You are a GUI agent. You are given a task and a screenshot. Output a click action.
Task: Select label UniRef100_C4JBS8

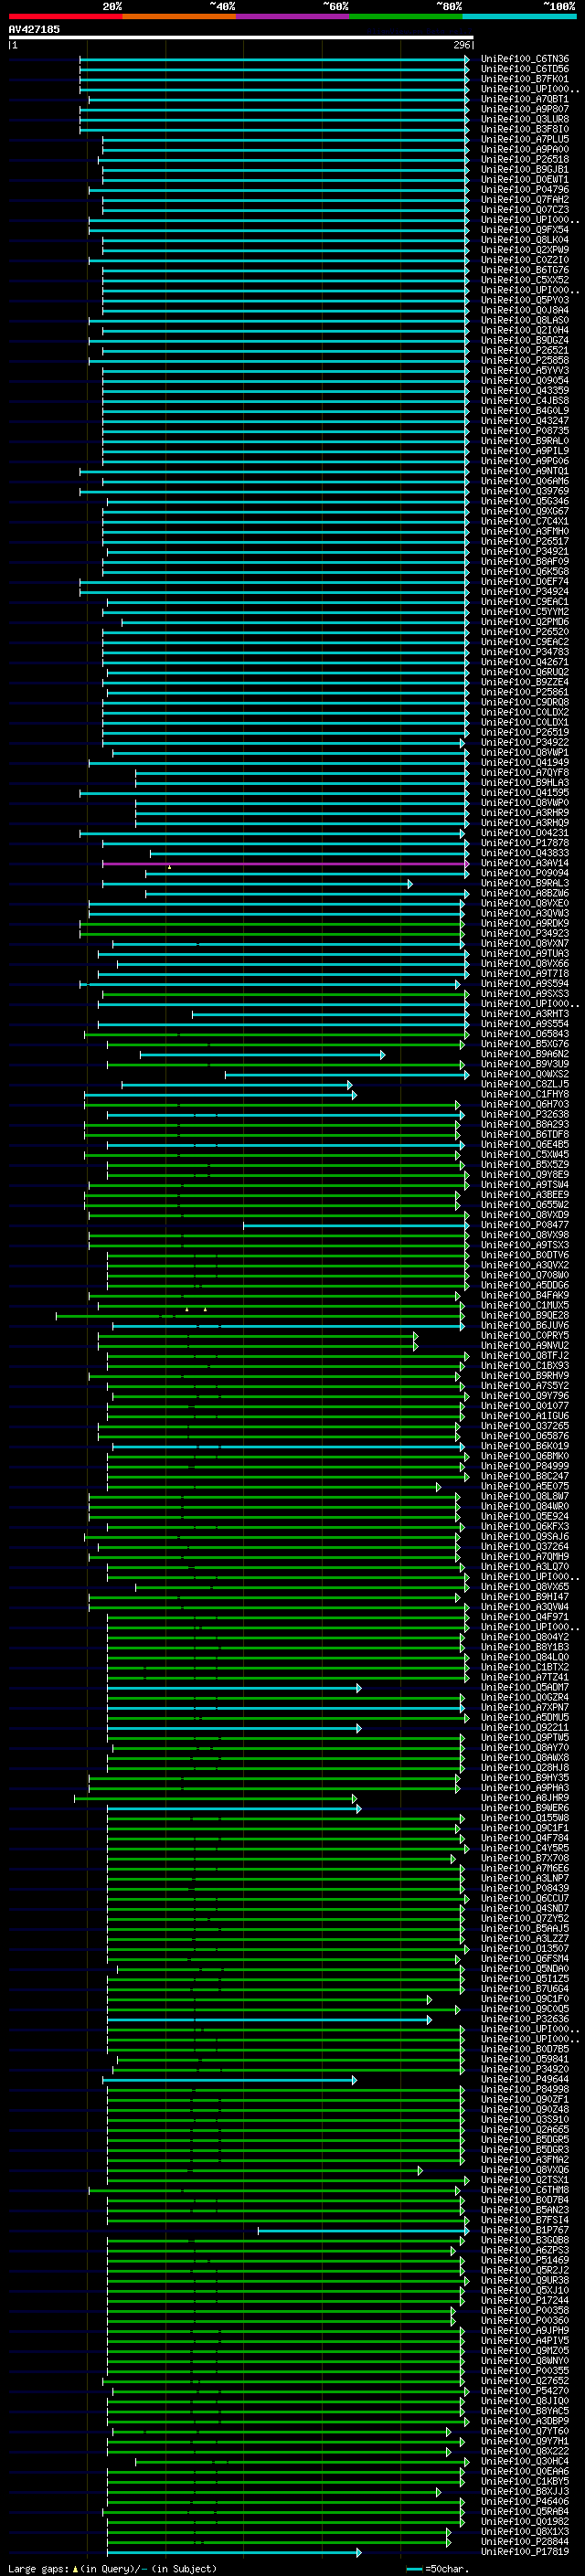click(x=525, y=401)
